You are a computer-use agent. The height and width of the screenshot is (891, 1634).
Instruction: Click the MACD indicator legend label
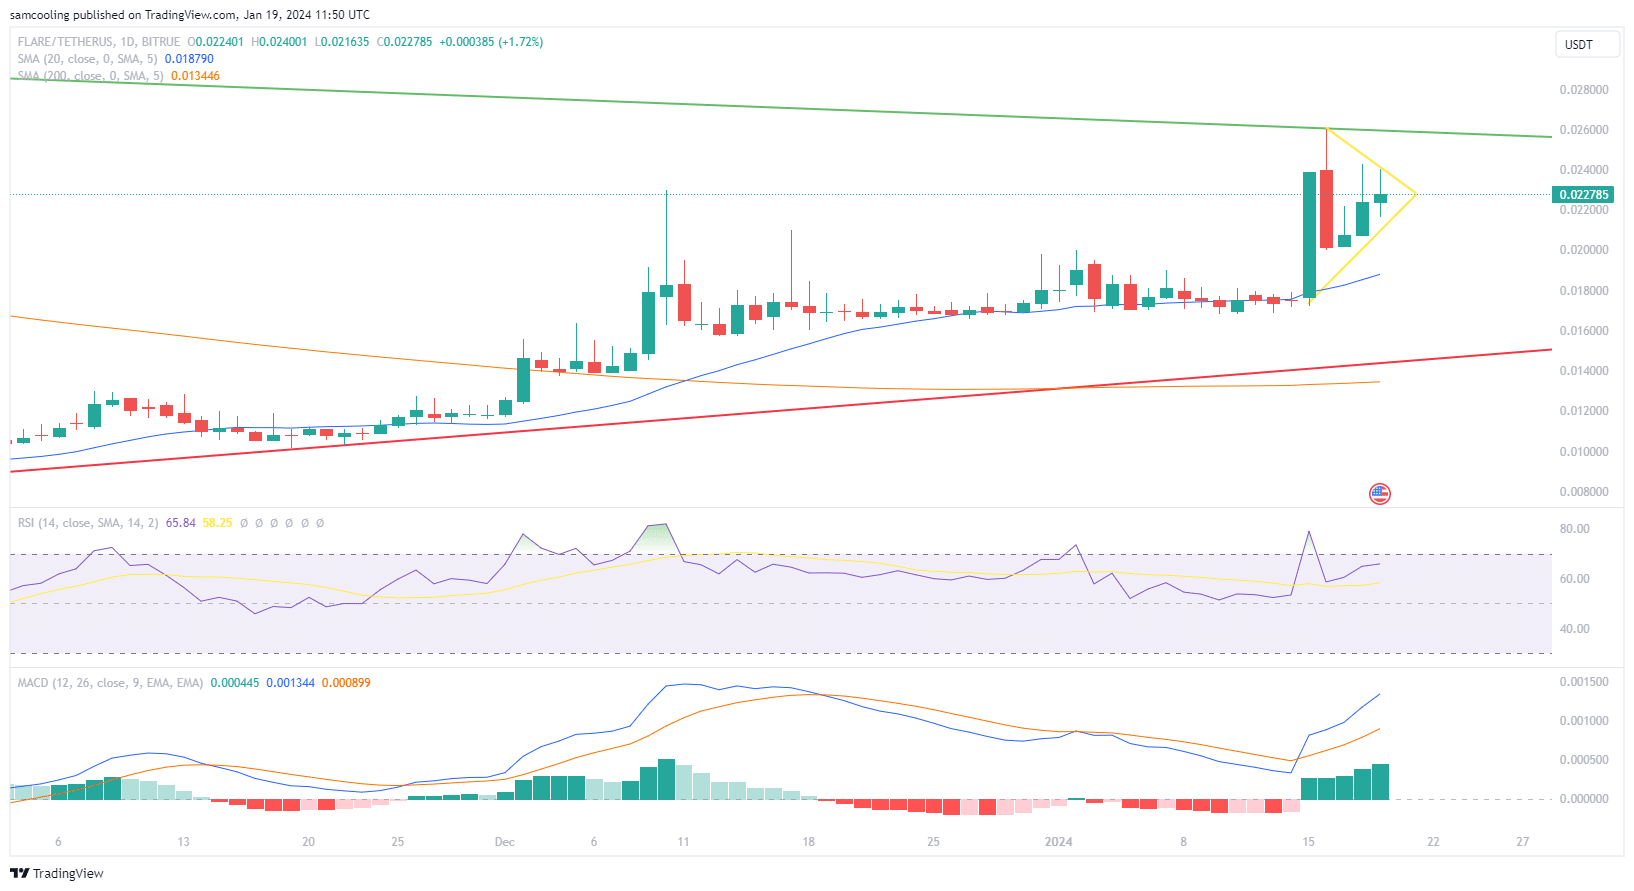click(110, 683)
